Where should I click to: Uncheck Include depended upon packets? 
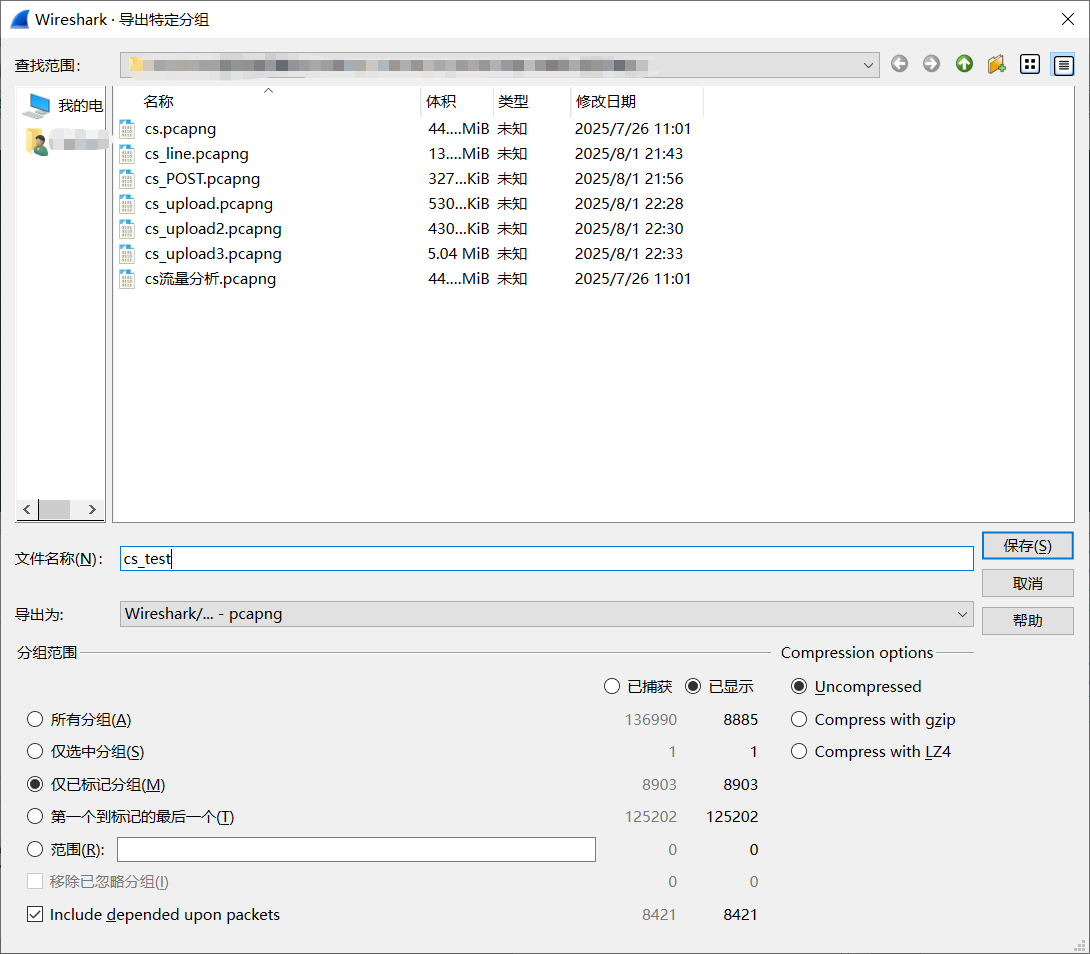(x=35, y=914)
